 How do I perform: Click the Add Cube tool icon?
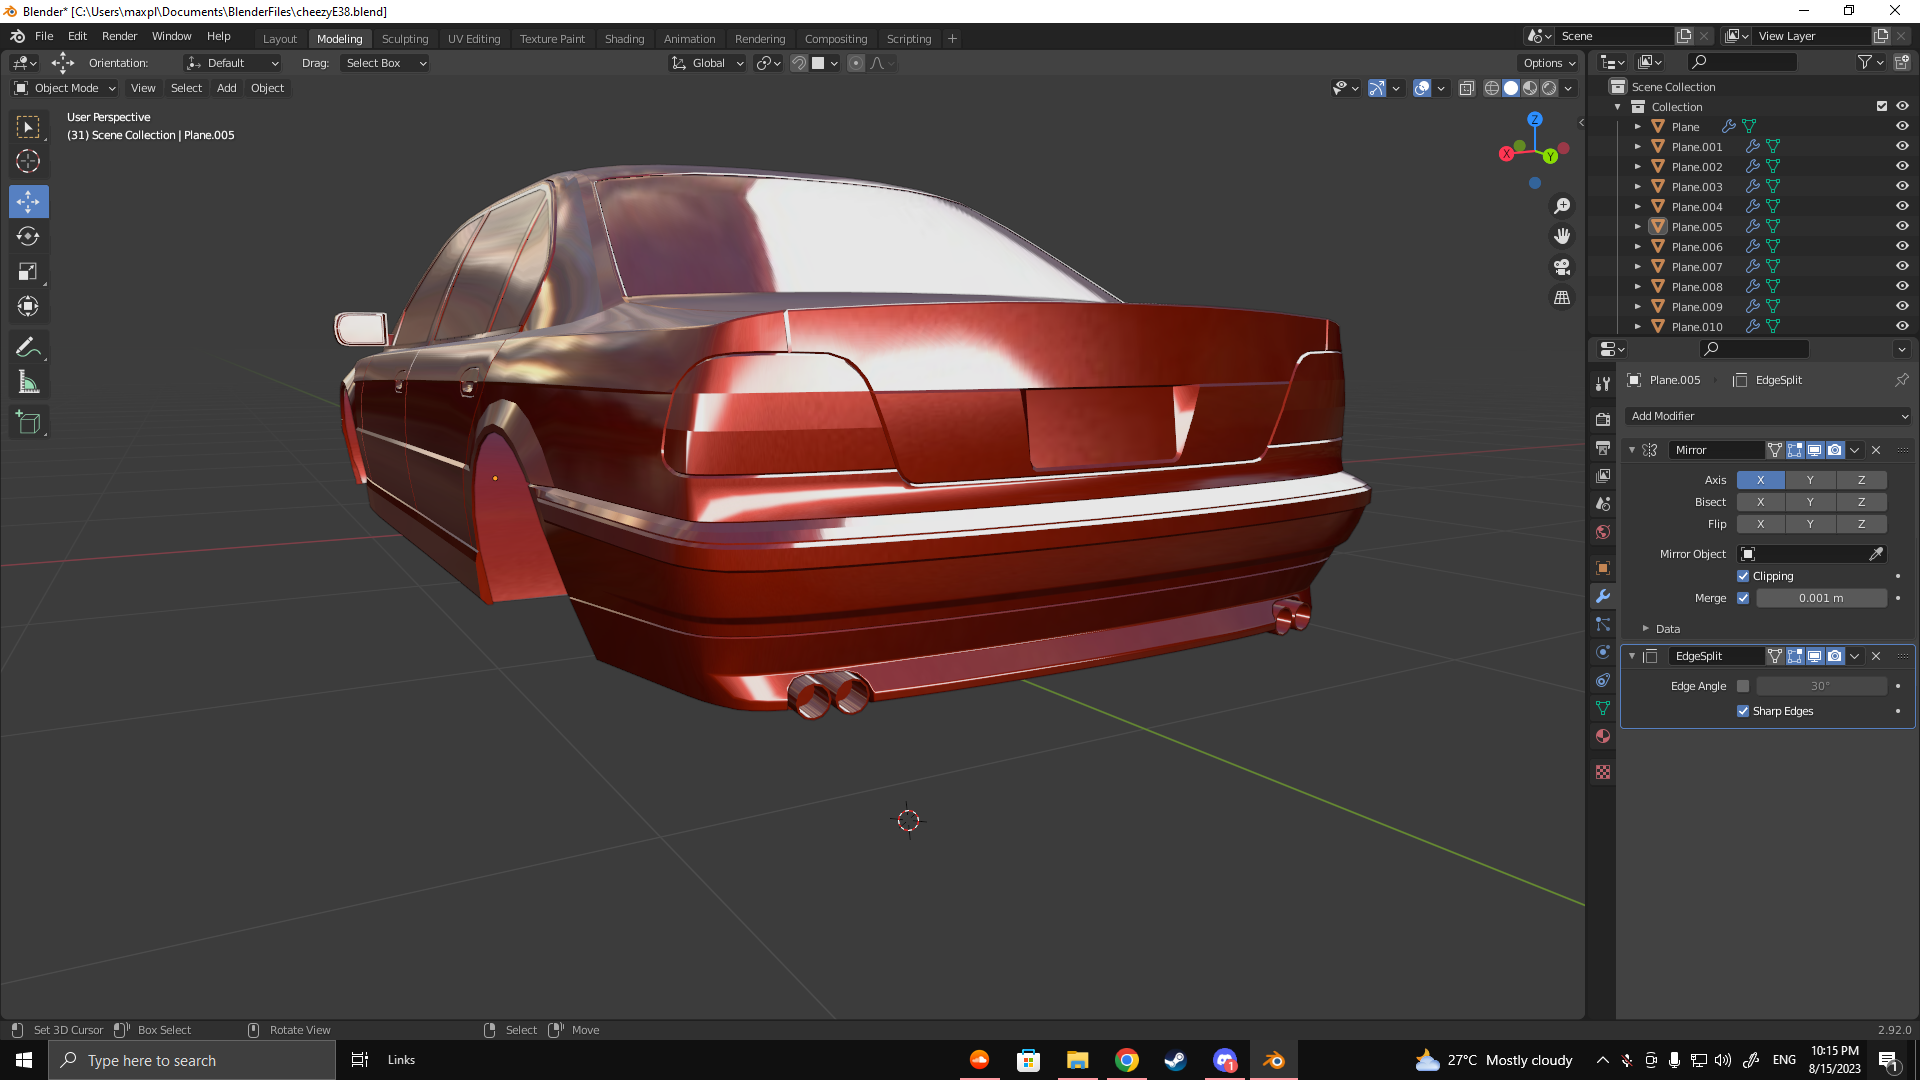click(x=28, y=422)
